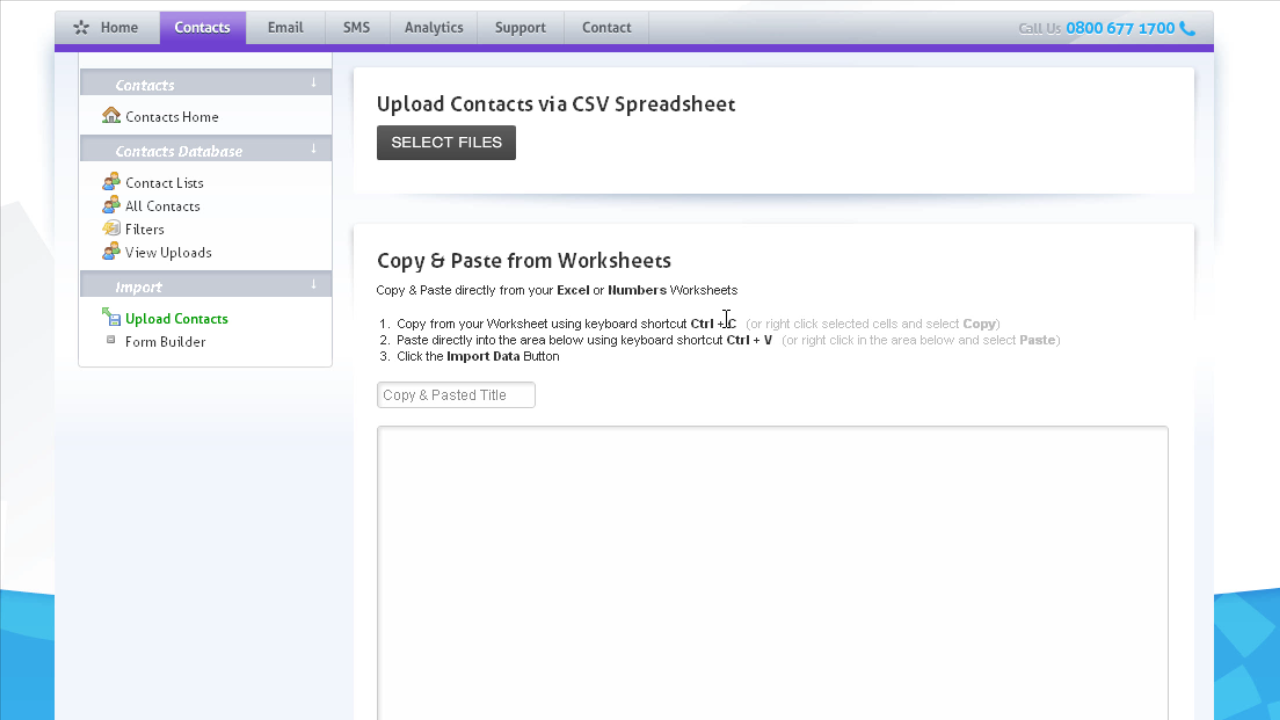
Task: Collapse the Import section arrow
Action: tap(313, 285)
